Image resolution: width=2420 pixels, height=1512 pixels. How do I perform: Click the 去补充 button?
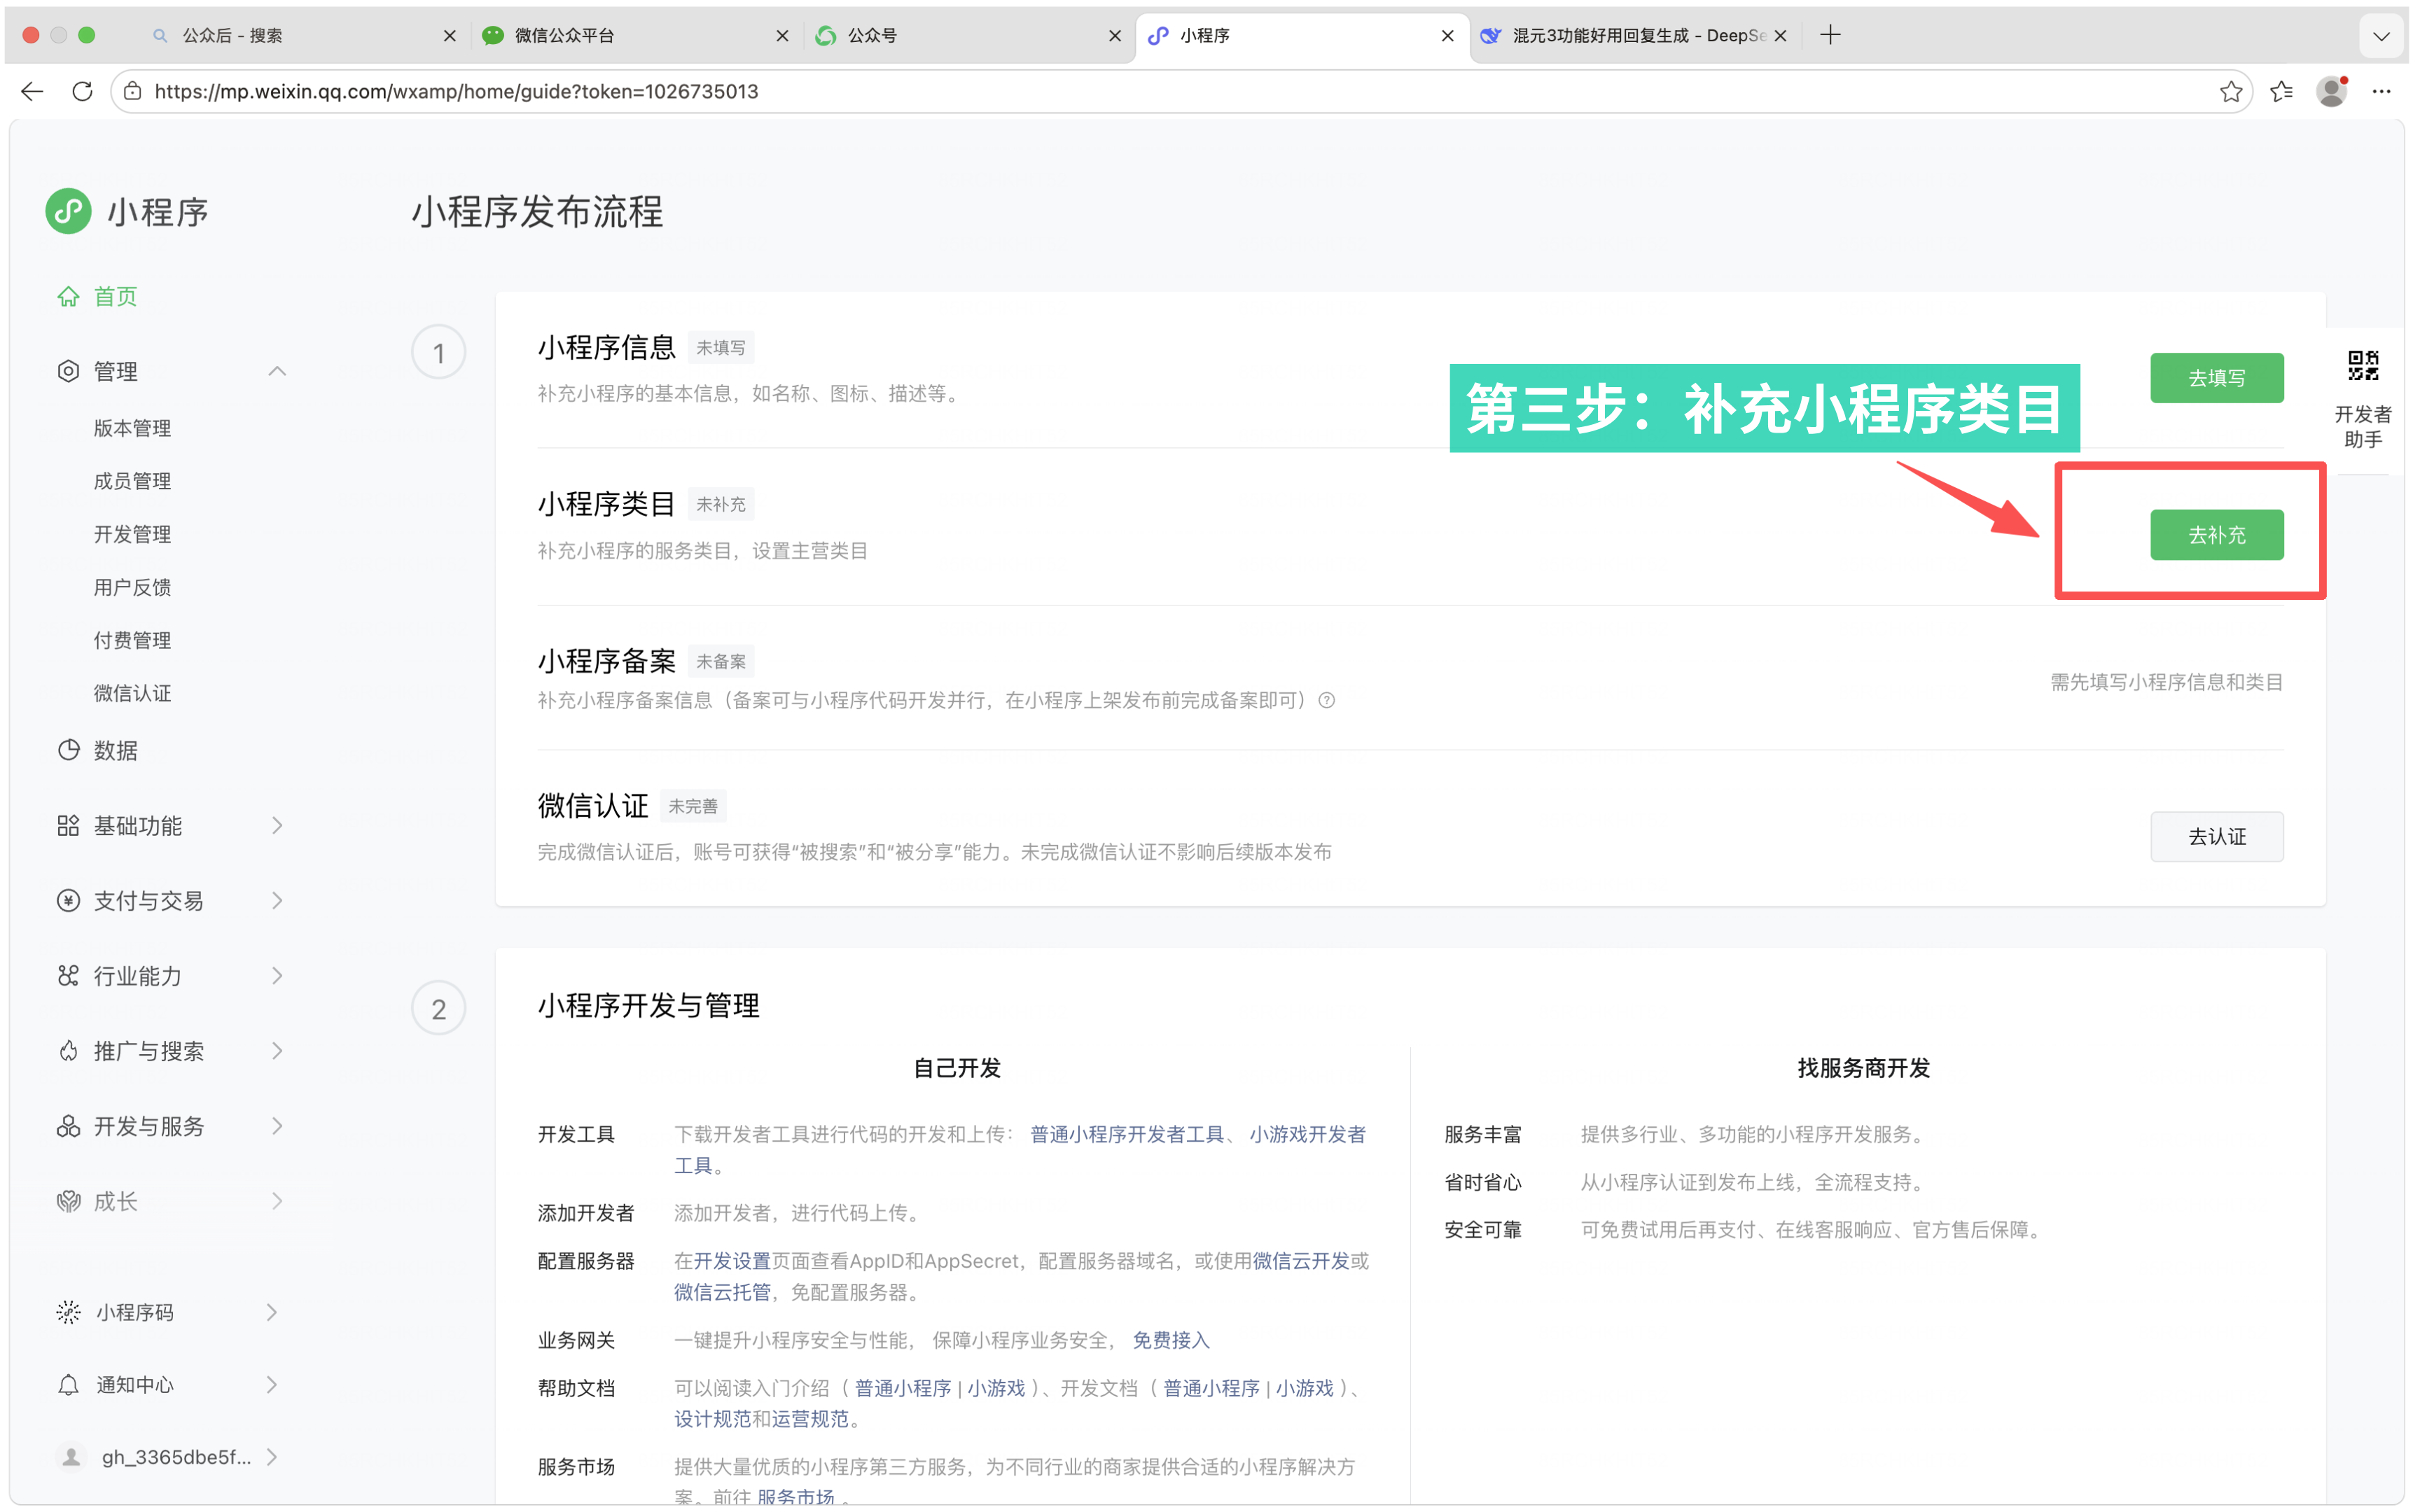coord(2216,535)
